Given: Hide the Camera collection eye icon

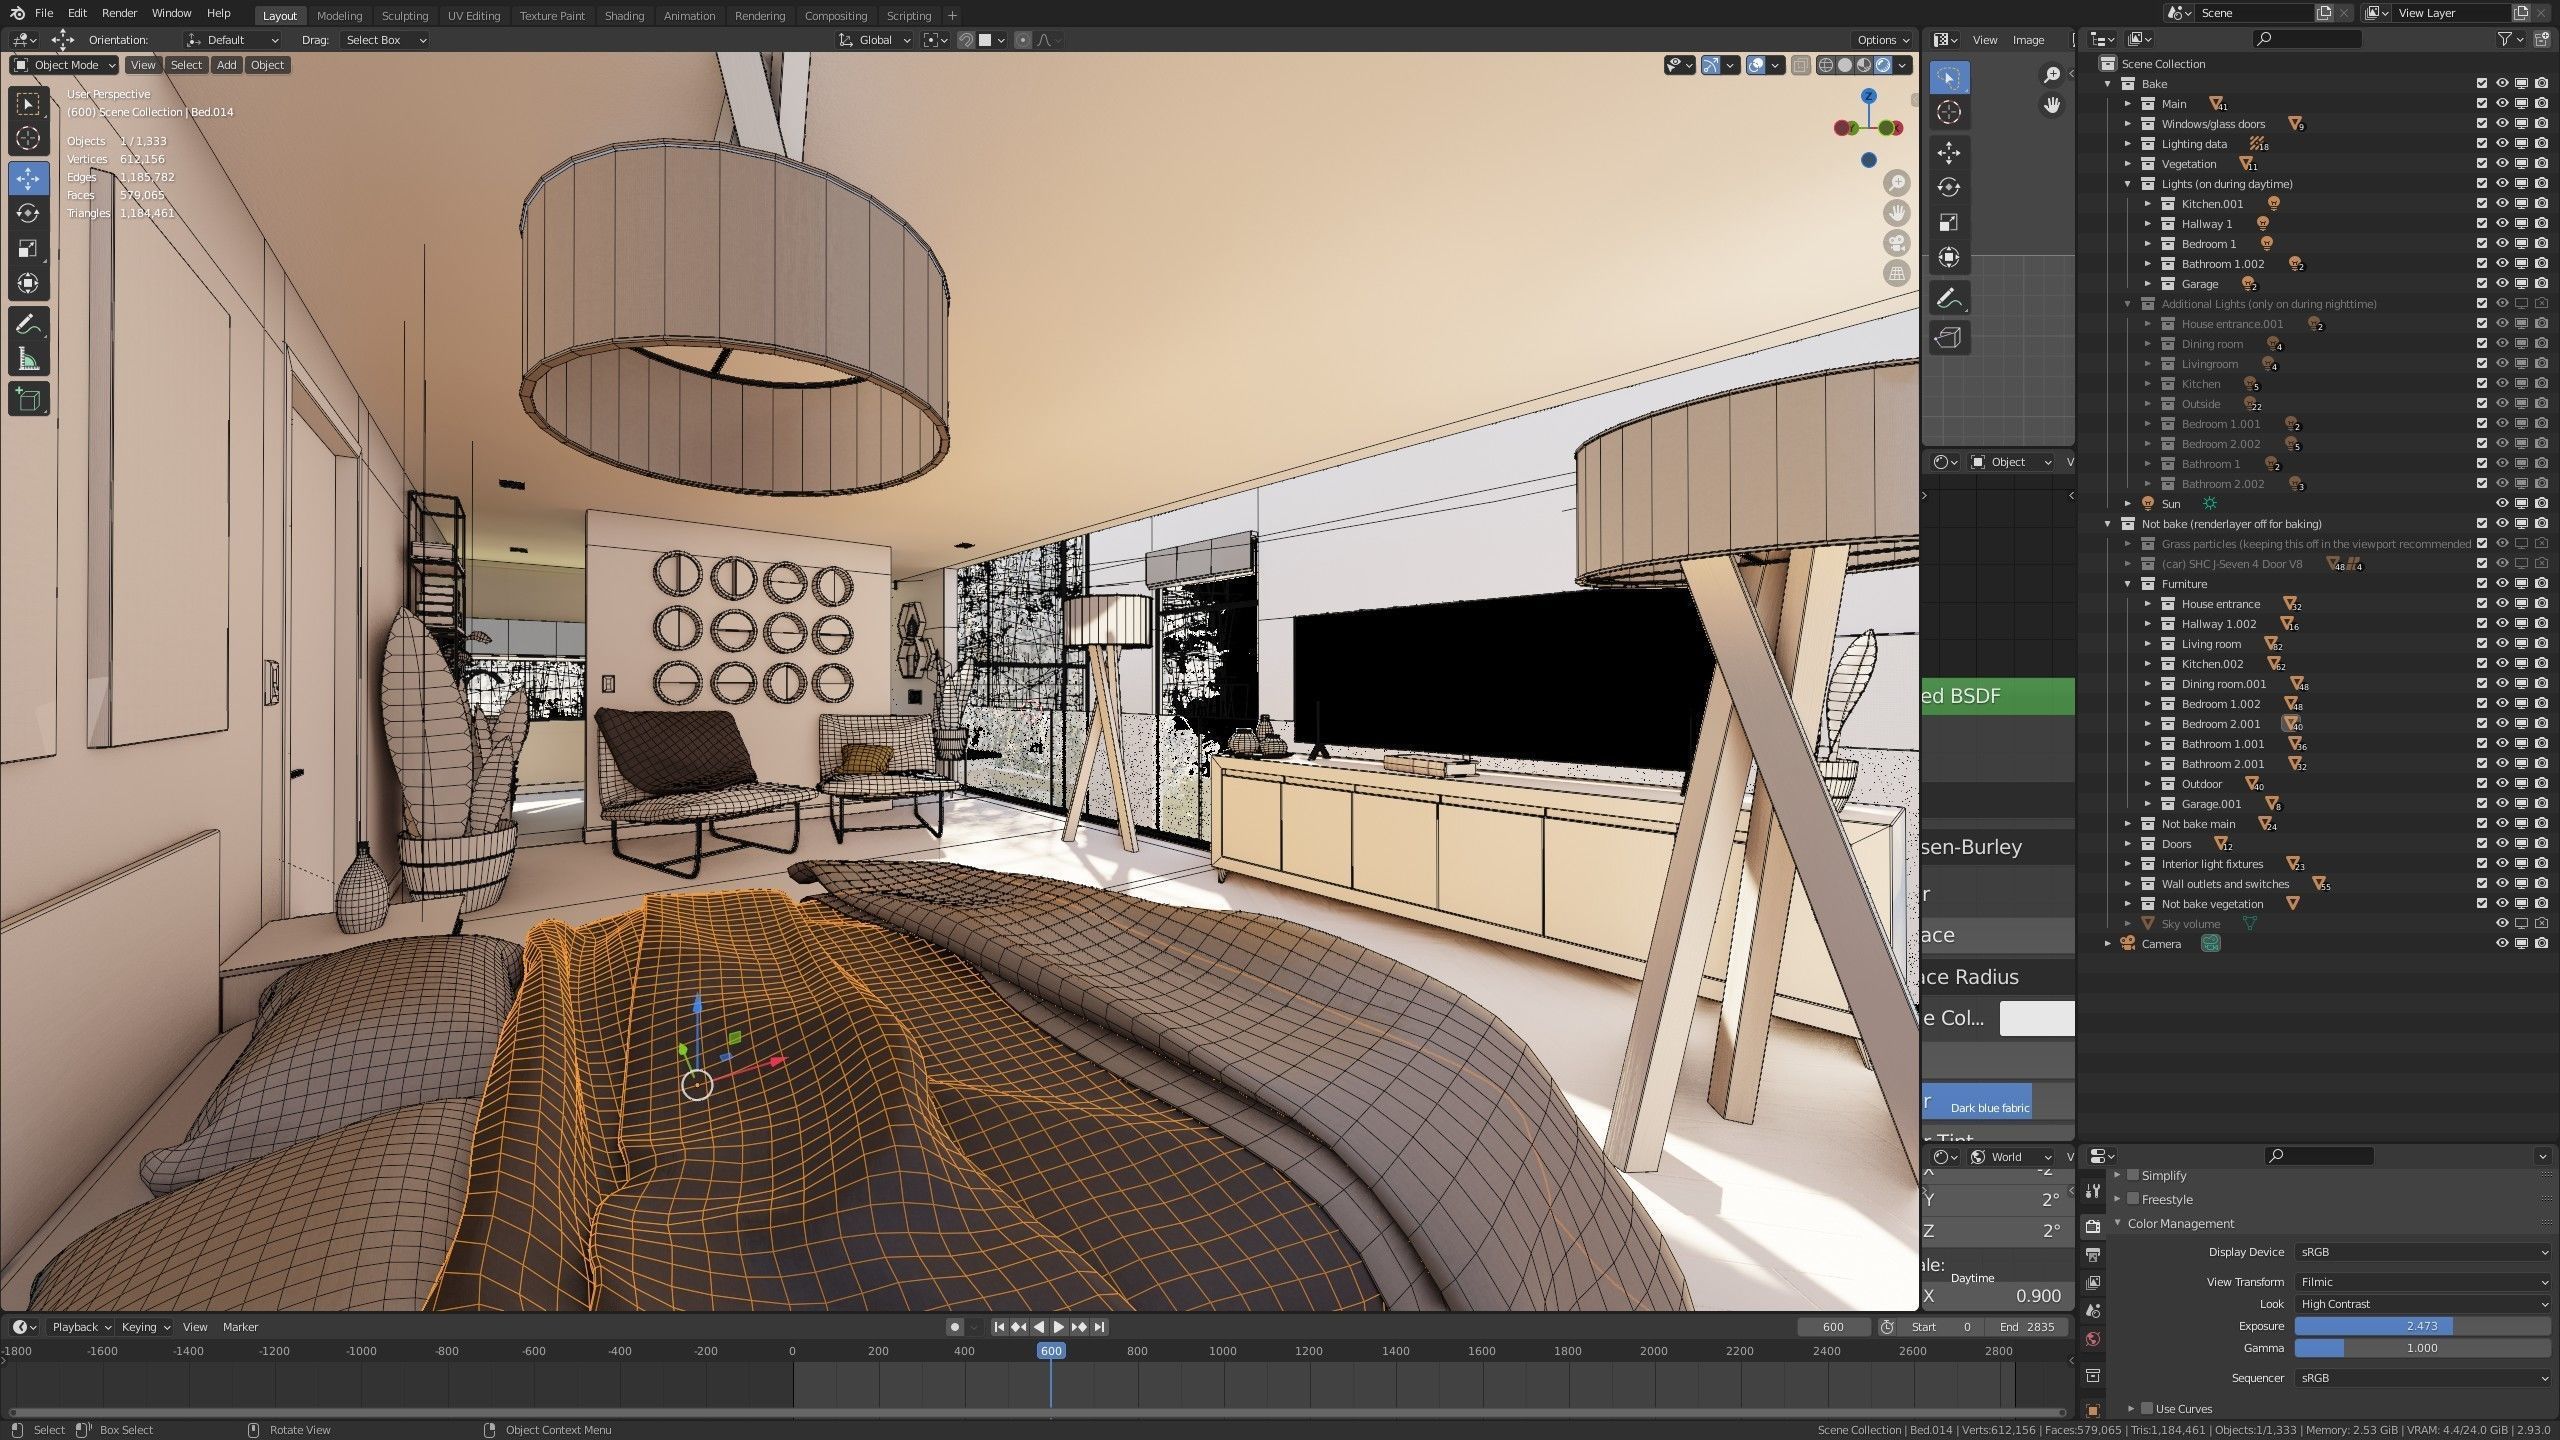Looking at the screenshot, I should [x=2502, y=944].
